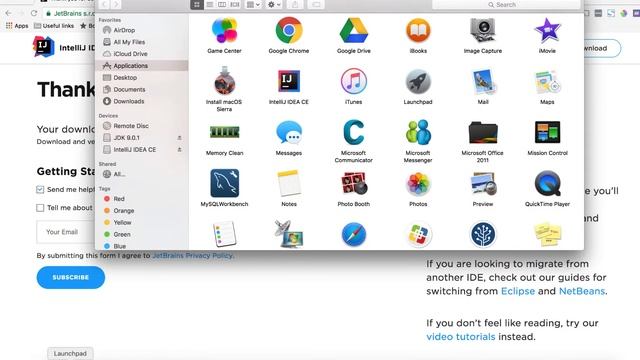Click the SUBSCRIBE button on webpage
Image resolution: width=640 pixels, height=360 pixels.
click(x=71, y=277)
